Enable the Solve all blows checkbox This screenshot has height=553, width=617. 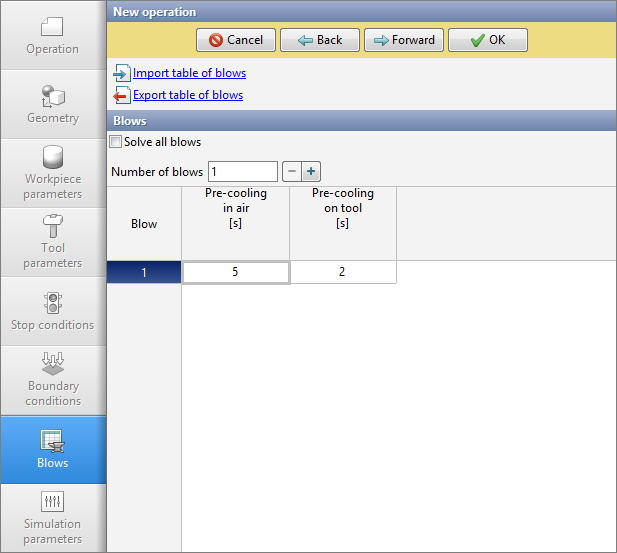click(116, 142)
